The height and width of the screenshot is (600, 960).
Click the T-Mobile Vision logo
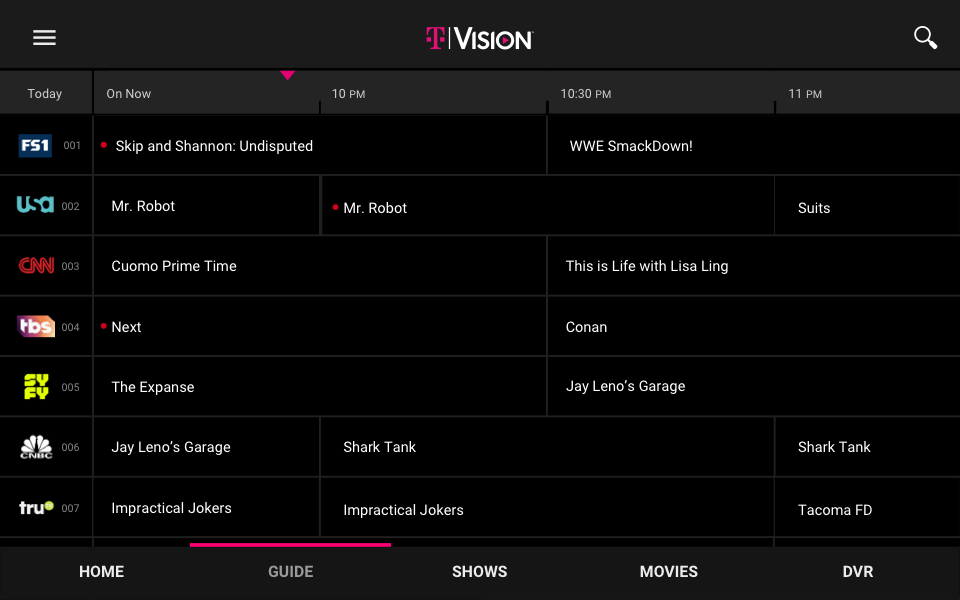479,39
